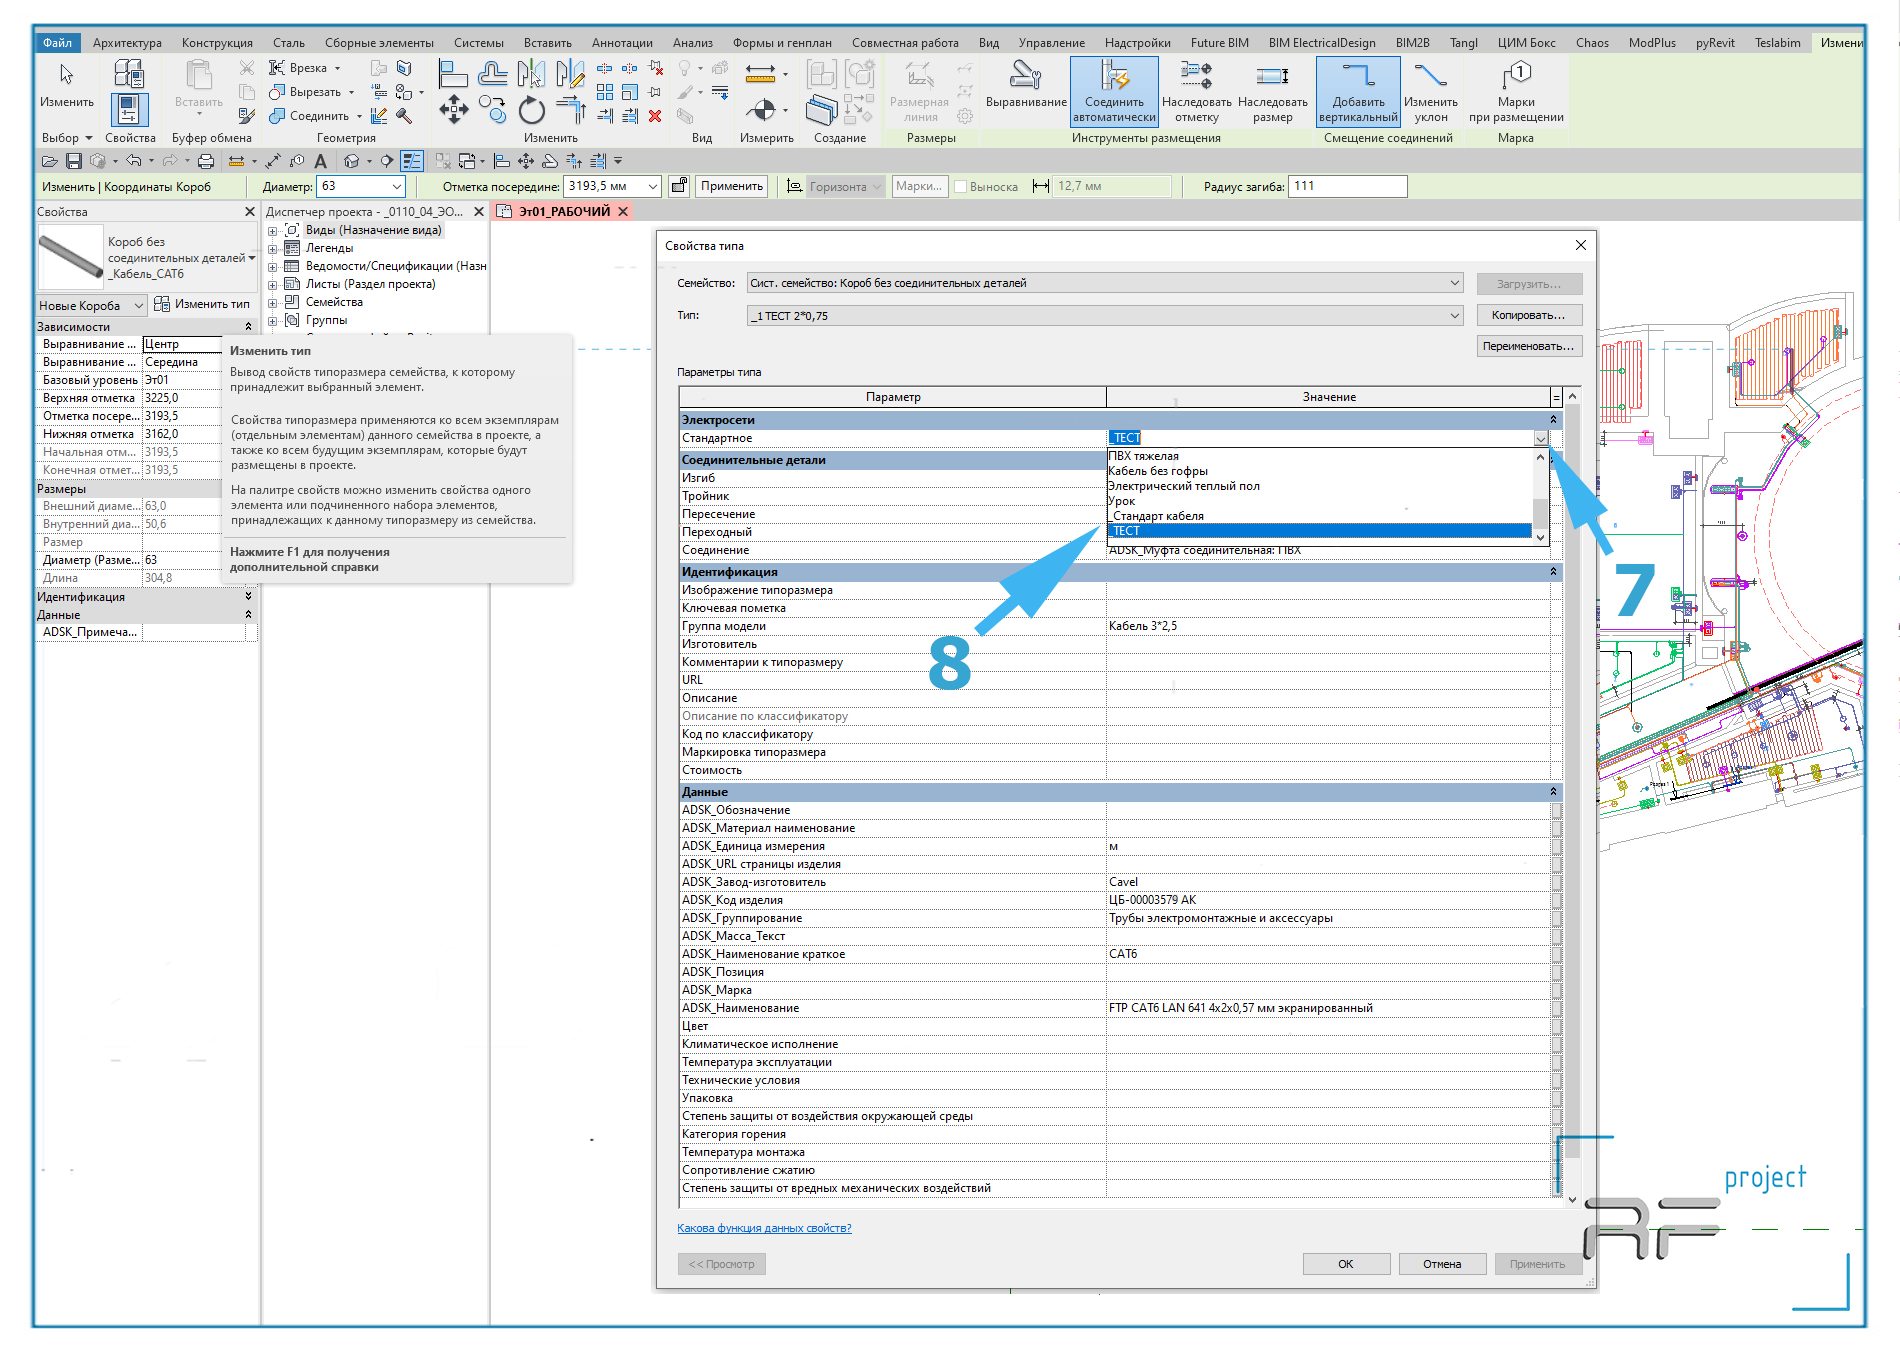This screenshot has height=1350, width=1900.
Task: Toggle the Свойства properties palette button
Action: (x=129, y=109)
